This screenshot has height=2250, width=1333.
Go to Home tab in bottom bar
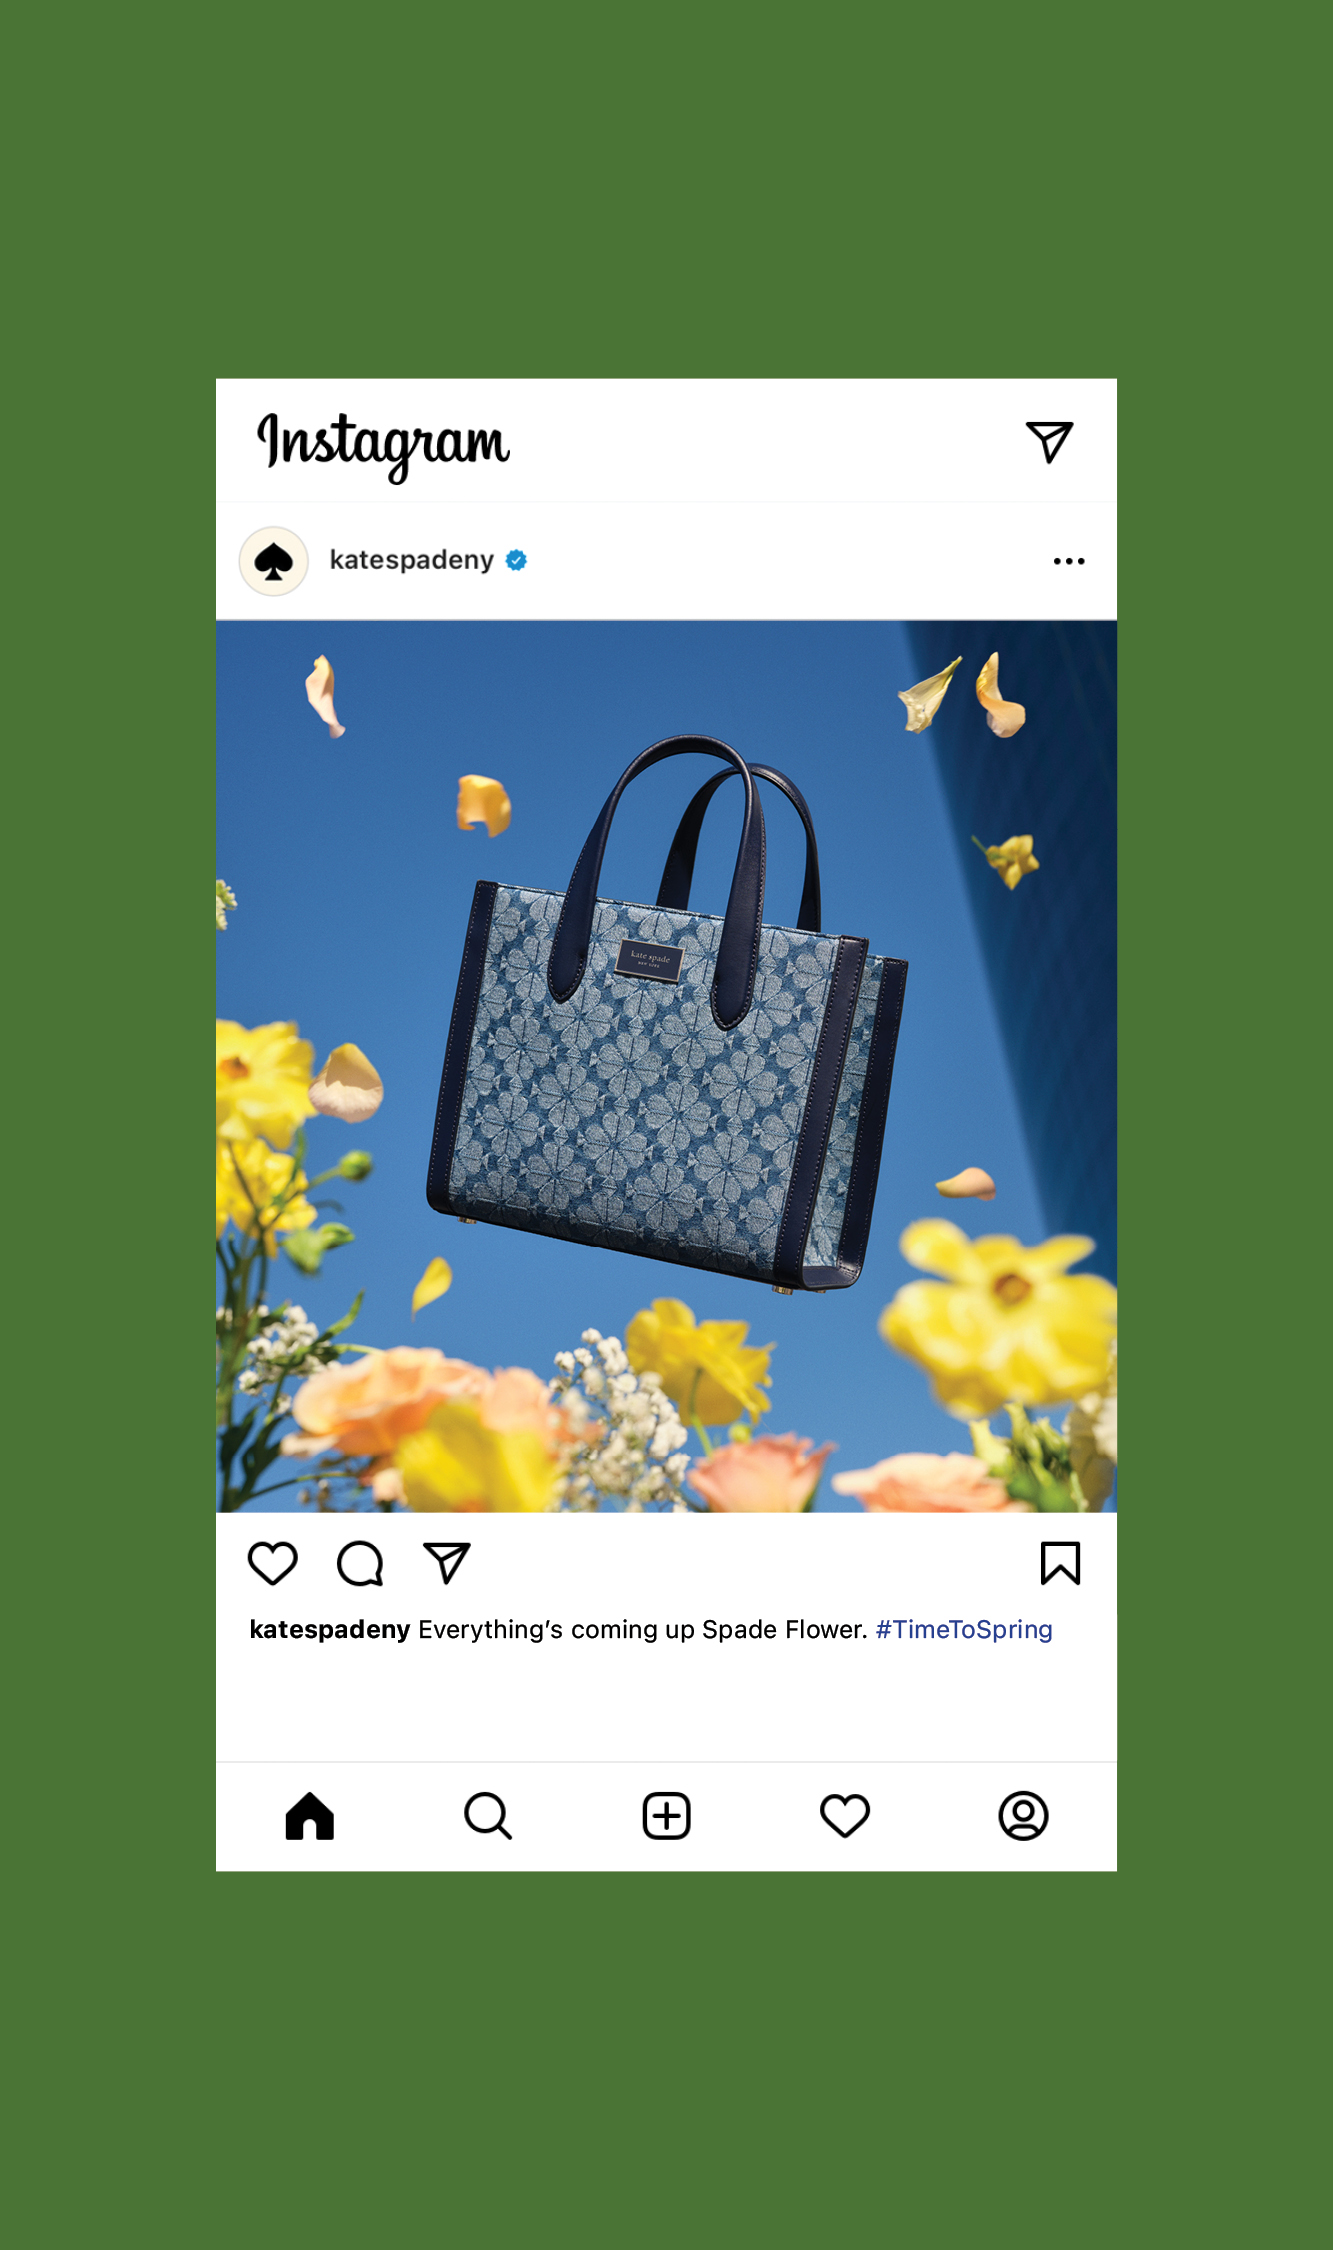(310, 1815)
